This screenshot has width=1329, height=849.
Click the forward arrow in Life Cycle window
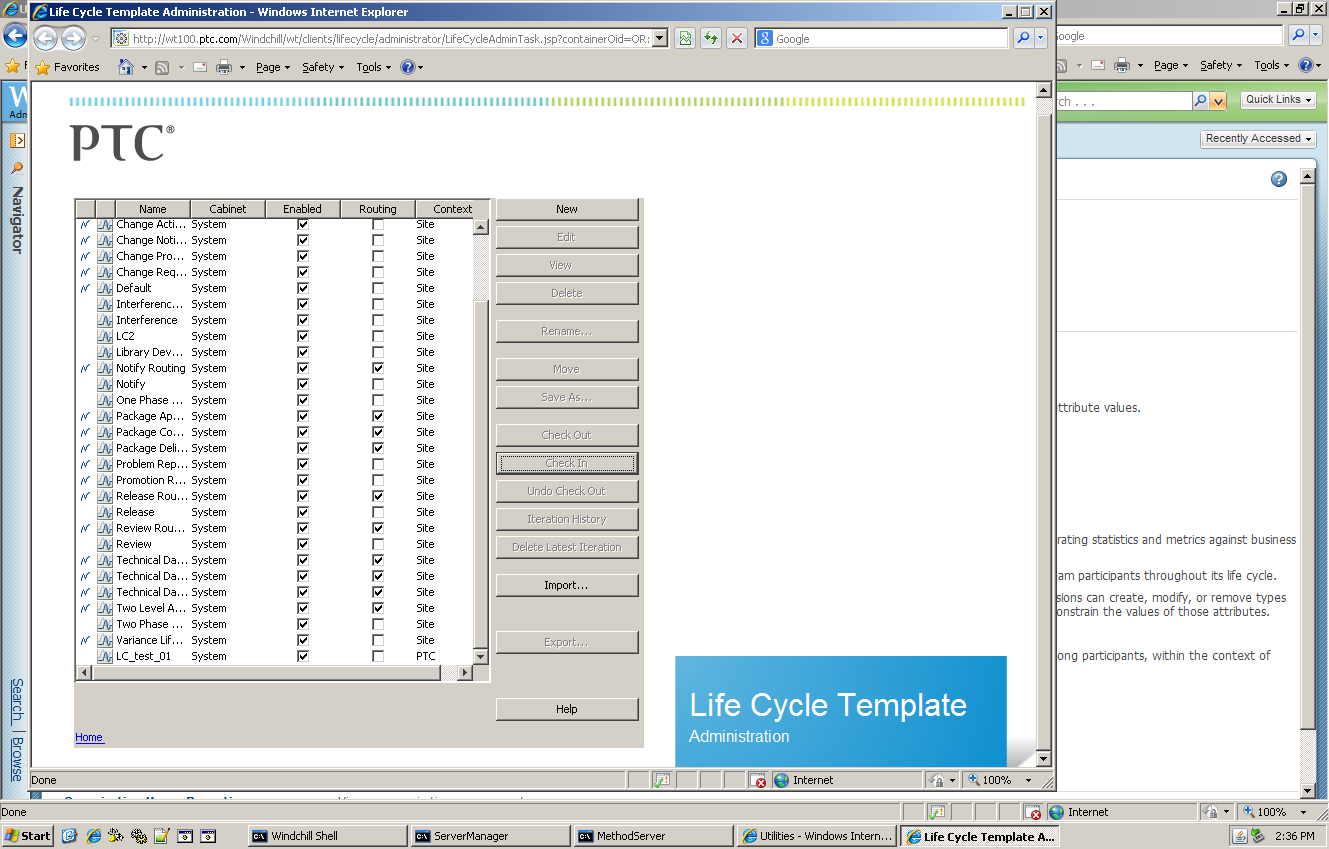(73, 38)
